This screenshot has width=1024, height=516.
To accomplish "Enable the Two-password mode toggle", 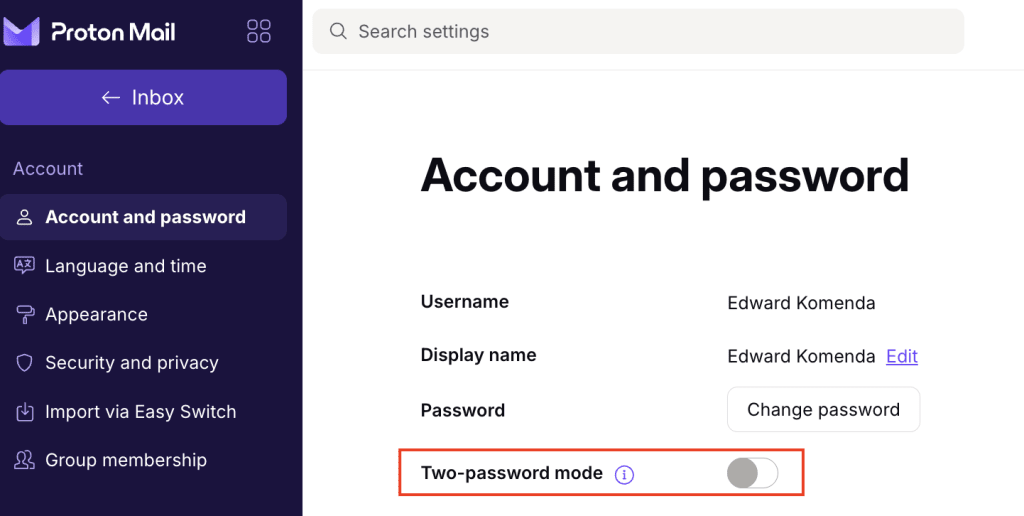I will point(752,473).
